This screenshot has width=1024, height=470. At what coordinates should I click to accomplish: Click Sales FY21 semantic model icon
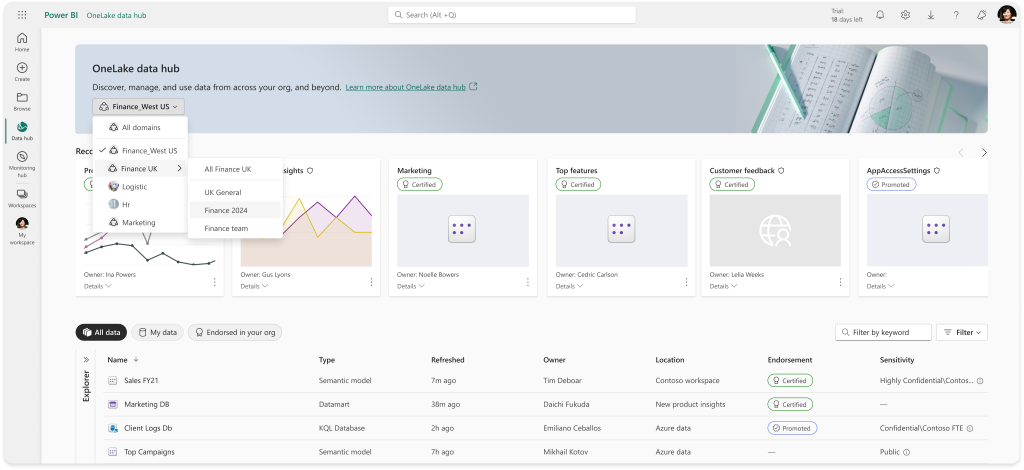point(112,381)
